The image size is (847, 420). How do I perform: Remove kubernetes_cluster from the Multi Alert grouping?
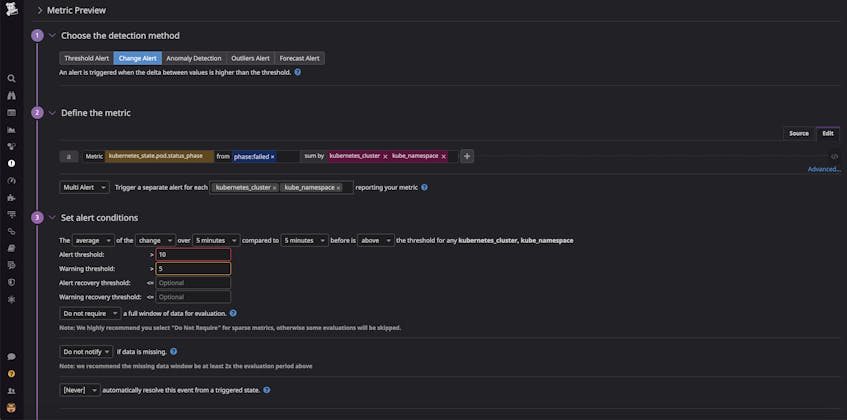[274, 188]
